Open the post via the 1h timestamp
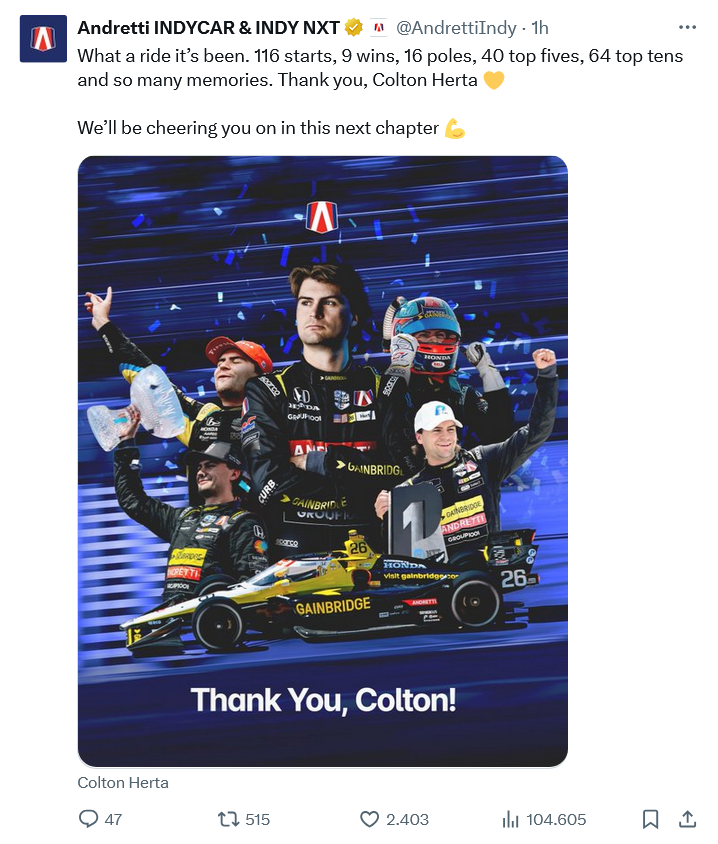Image resolution: width=718 pixels, height=844 pixels. pyautogui.click(x=539, y=28)
